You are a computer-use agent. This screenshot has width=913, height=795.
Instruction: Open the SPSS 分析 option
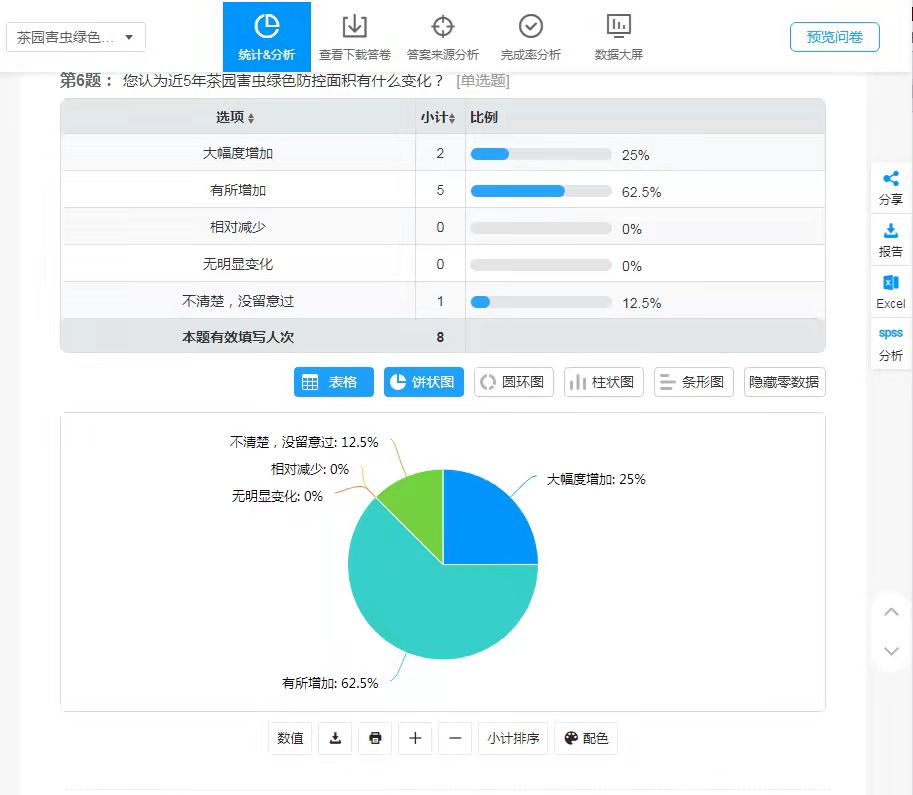890,343
